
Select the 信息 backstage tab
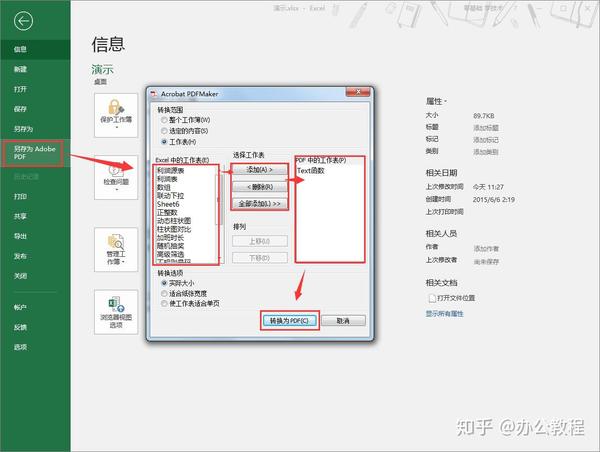click(35, 49)
